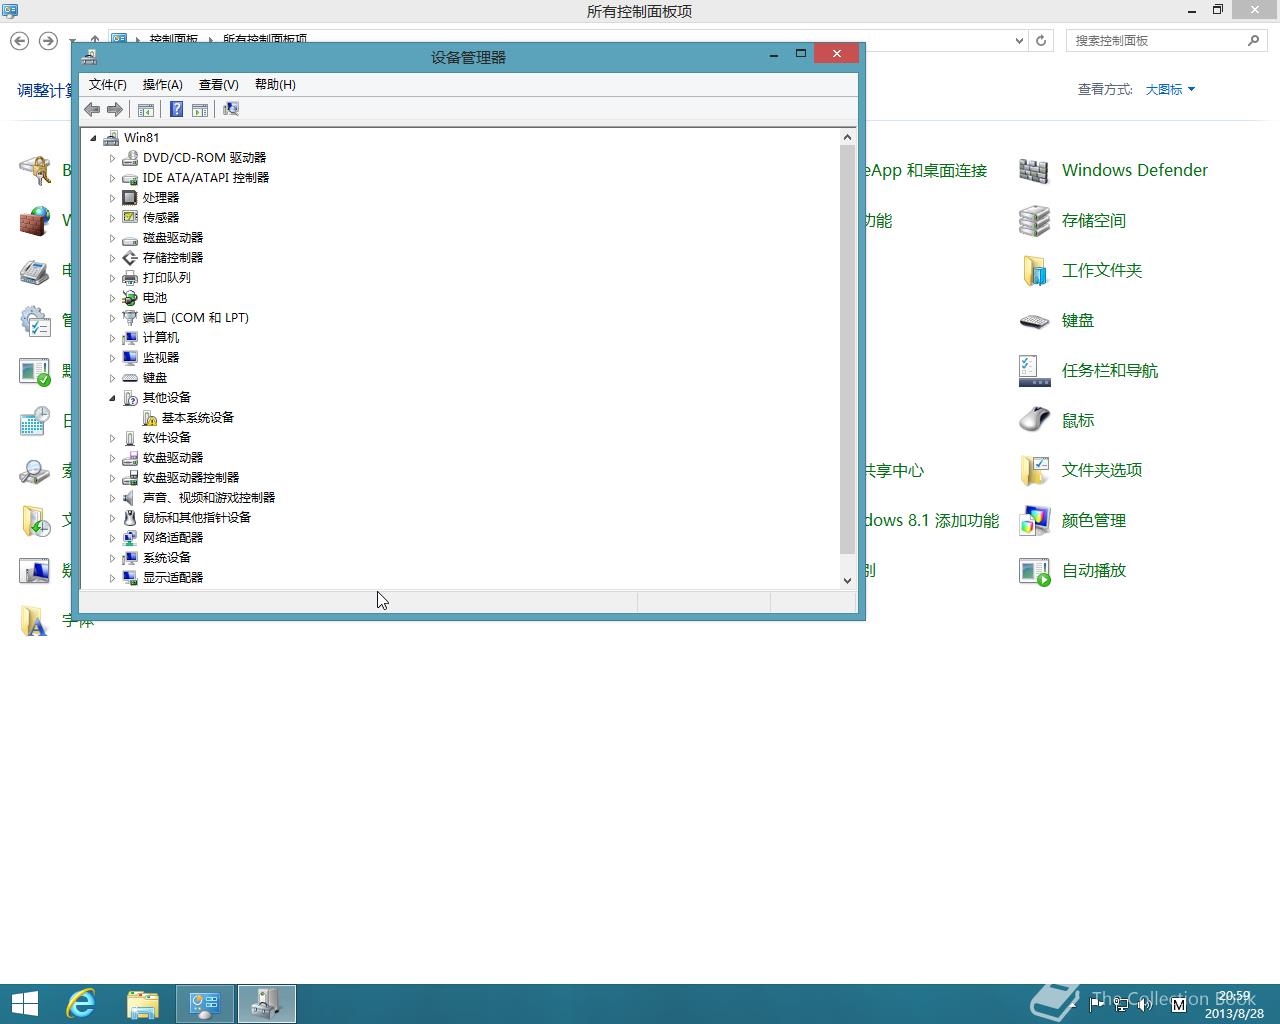The width and height of the screenshot is (1280, 1024).
Task: Expand the 处理器 node
Action: click(x=112, y=198)
